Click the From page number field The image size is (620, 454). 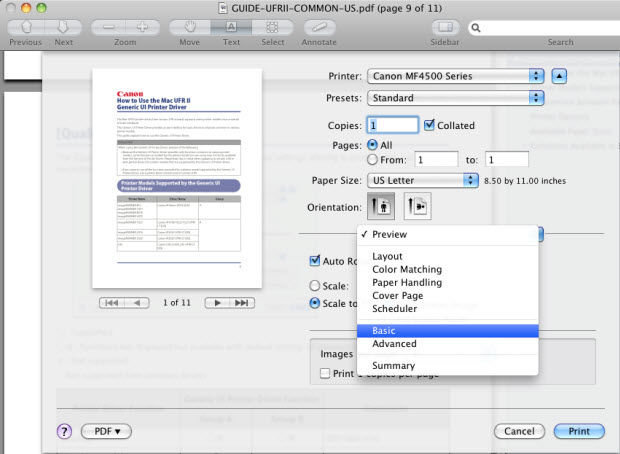(436, 160)
